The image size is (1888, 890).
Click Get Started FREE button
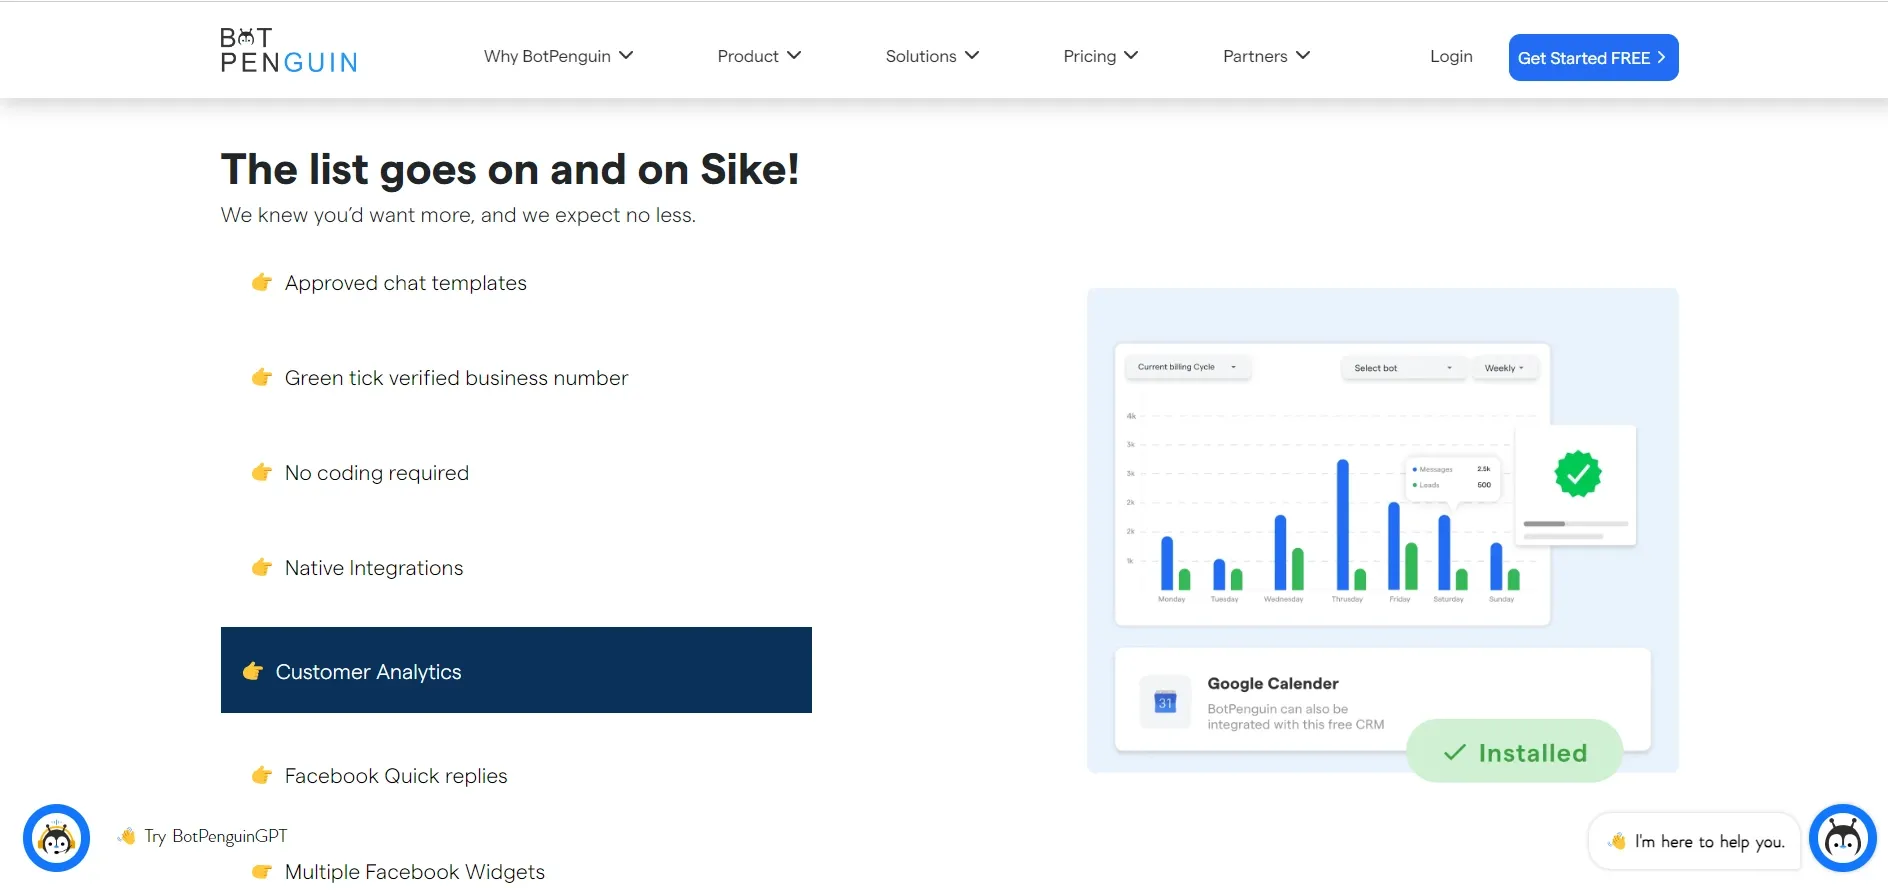coord(1593,57)
